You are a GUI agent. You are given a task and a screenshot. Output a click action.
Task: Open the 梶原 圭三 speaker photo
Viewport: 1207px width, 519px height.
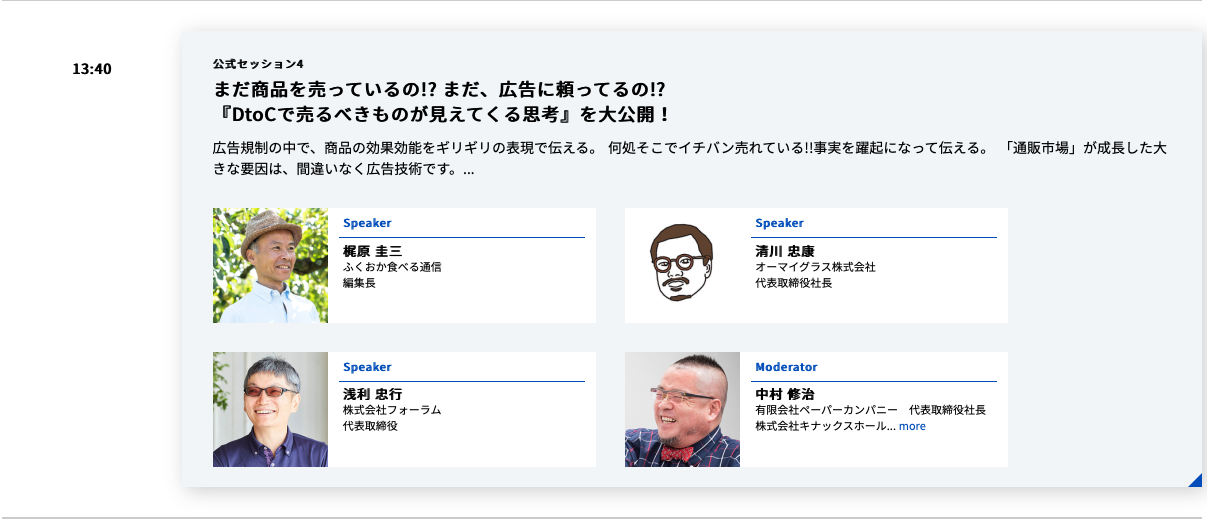(270, 265)
